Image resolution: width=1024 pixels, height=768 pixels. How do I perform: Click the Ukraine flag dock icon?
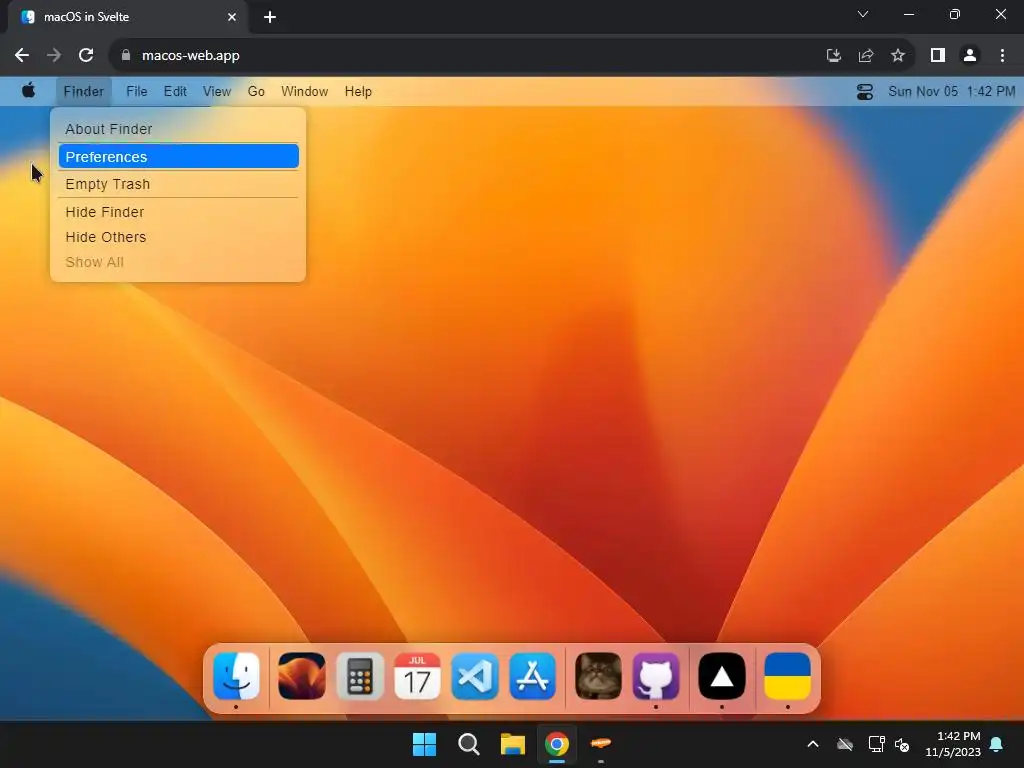[788, 676]
